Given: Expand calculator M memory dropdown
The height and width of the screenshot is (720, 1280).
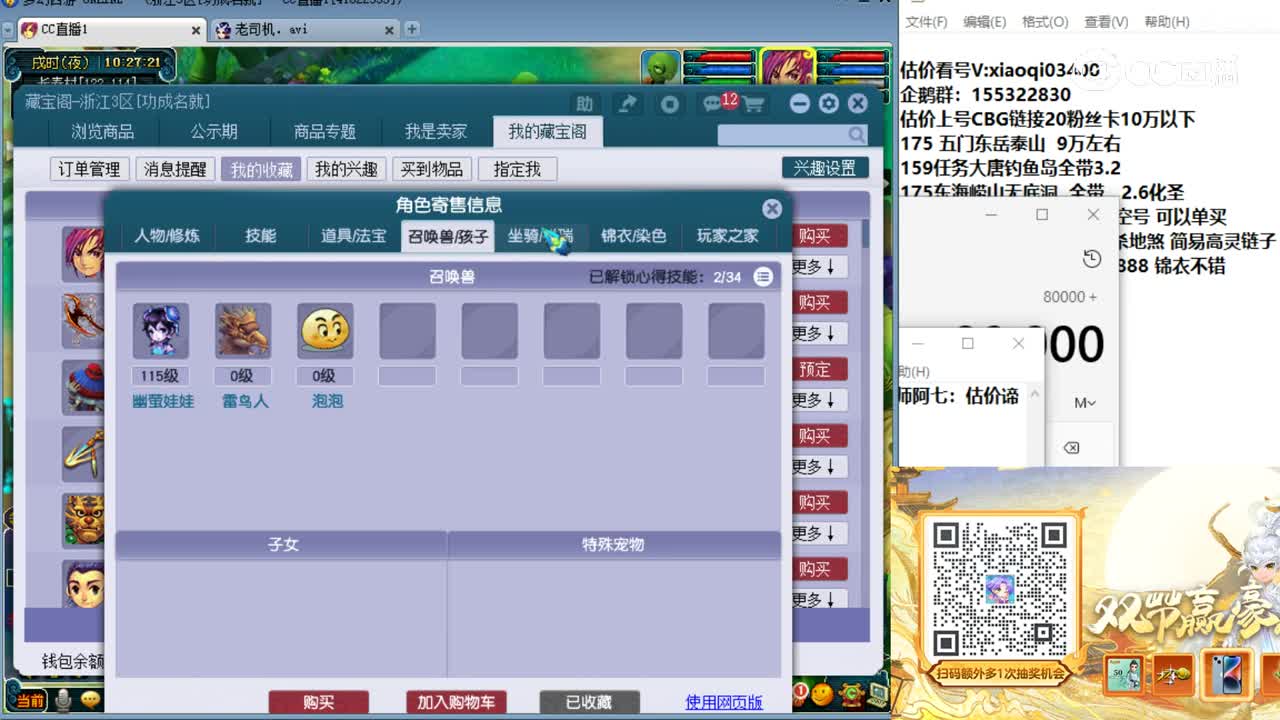Looking at the screenshot, I should pos(1085,402).
